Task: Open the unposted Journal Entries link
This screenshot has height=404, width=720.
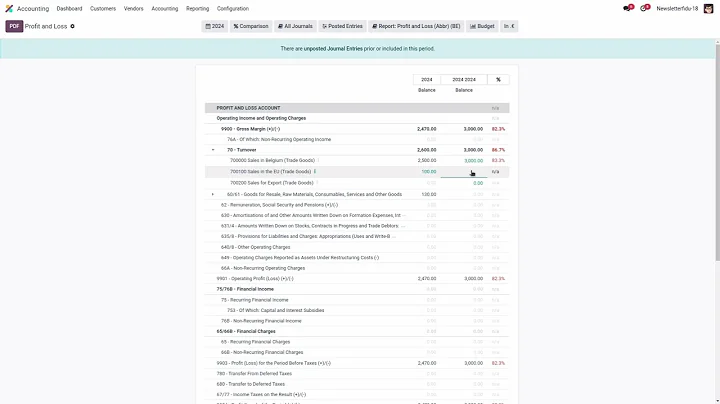Action: (333, 48)
